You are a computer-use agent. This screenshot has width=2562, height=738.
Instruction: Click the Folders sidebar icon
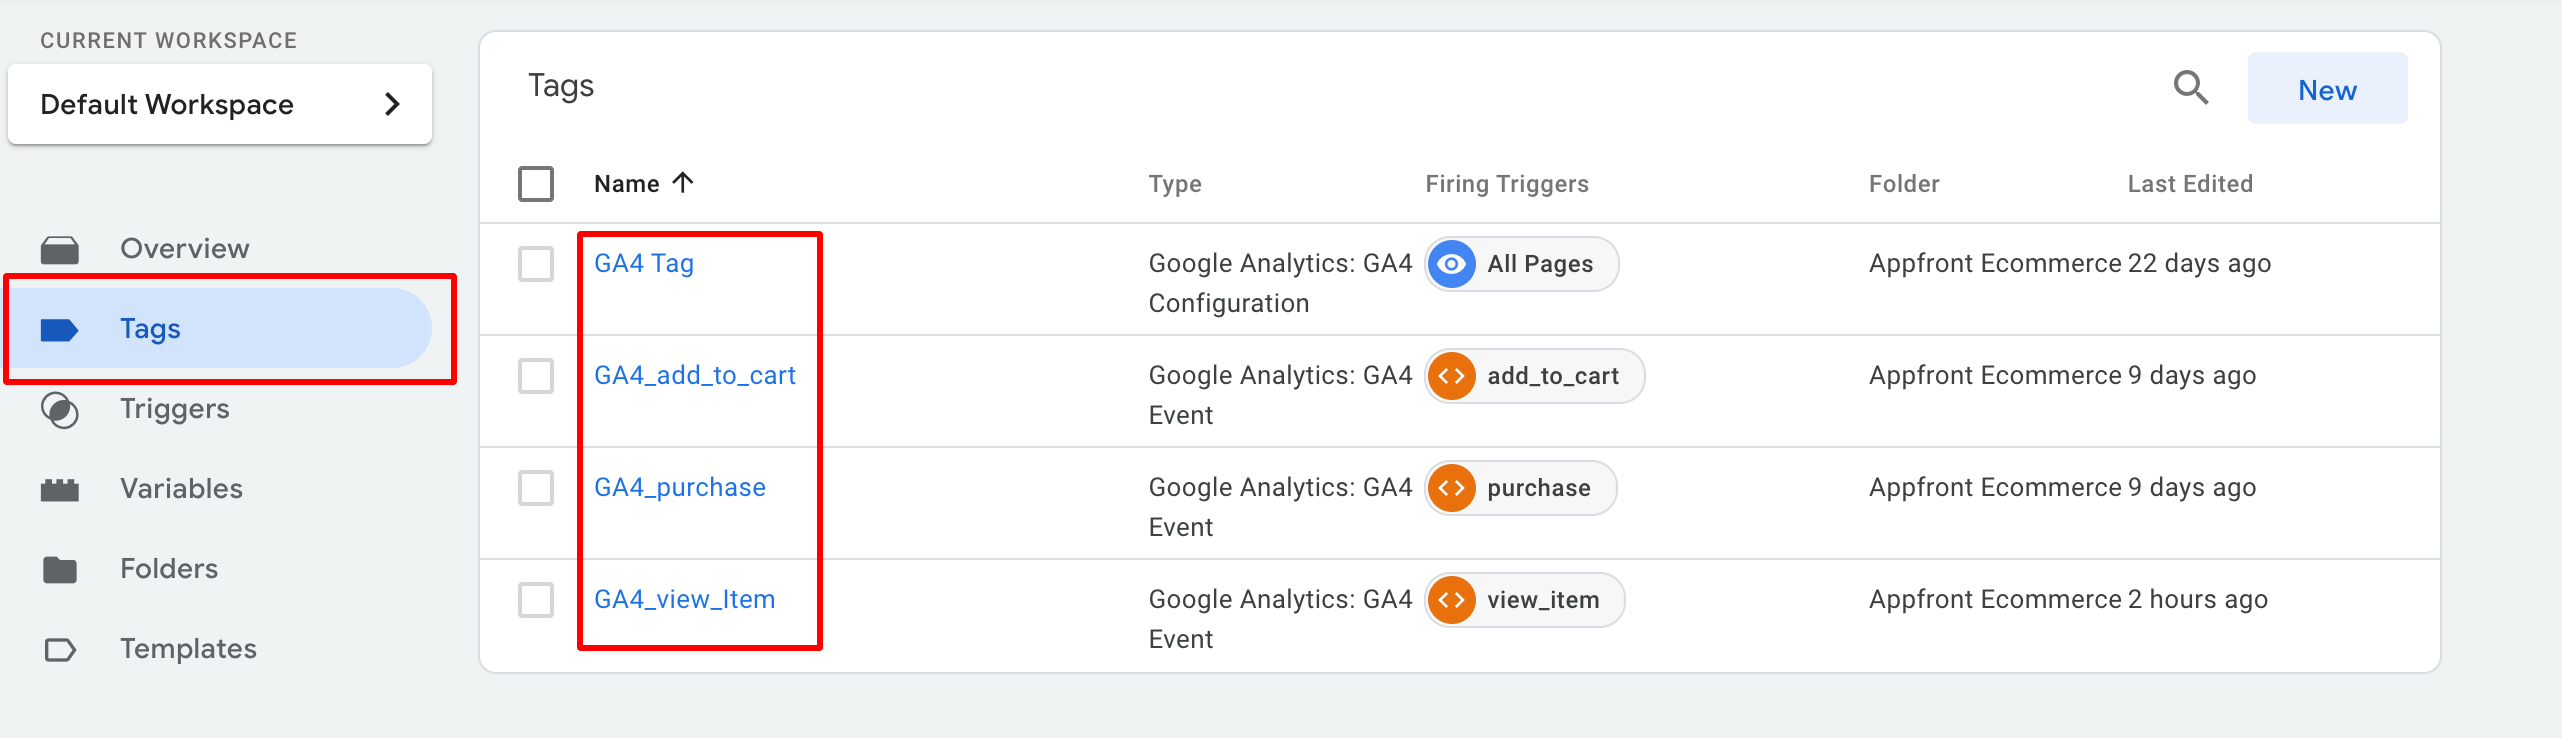(x=60, y=569)
